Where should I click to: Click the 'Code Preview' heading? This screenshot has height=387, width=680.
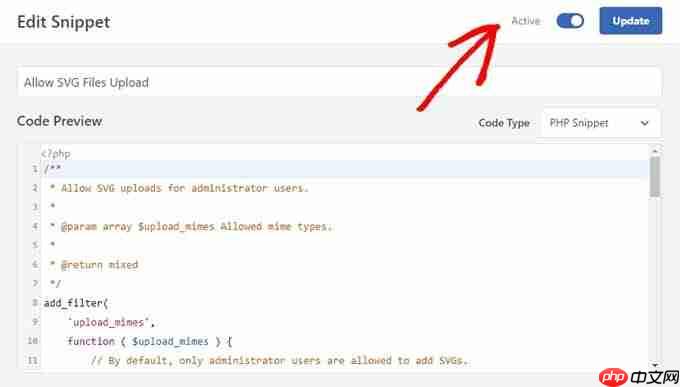click(x=59, y=121)
